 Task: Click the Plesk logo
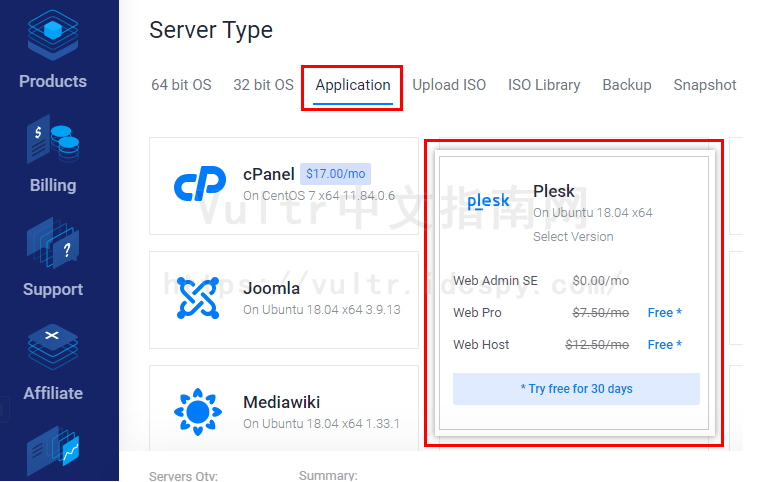point(488,201)
